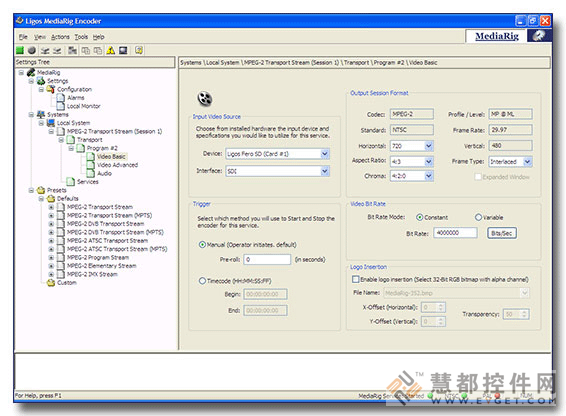566x416 pixels.
Task: Click the Presets folder icon
Action: (41, 190)
